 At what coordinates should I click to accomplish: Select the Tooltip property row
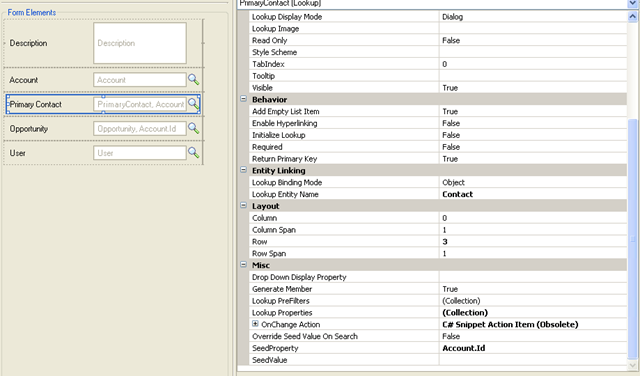point(438,76)
